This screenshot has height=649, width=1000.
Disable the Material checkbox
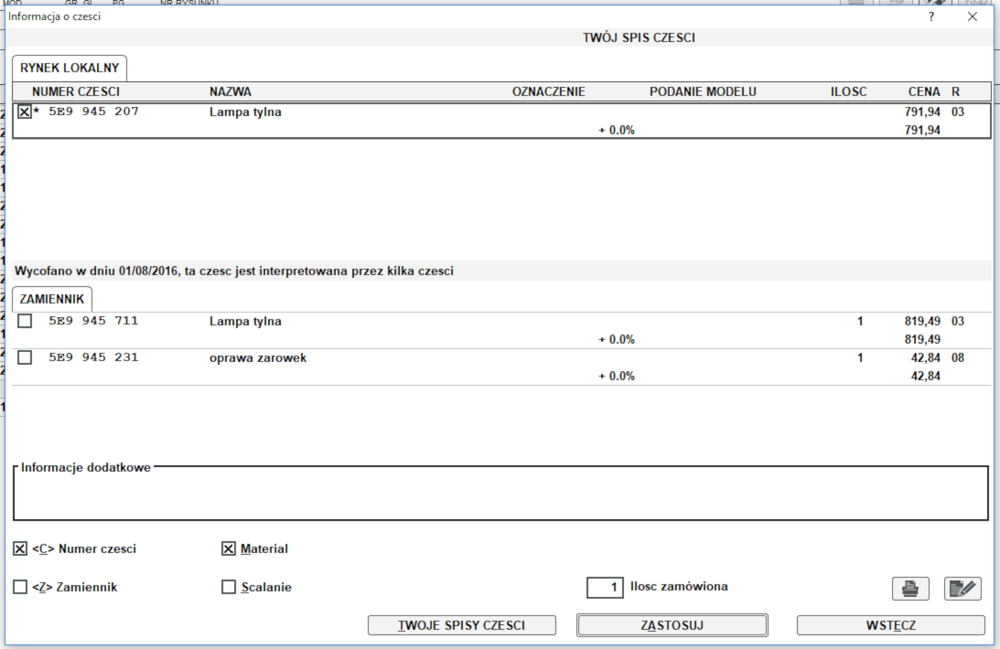click(x=228, y=549)
